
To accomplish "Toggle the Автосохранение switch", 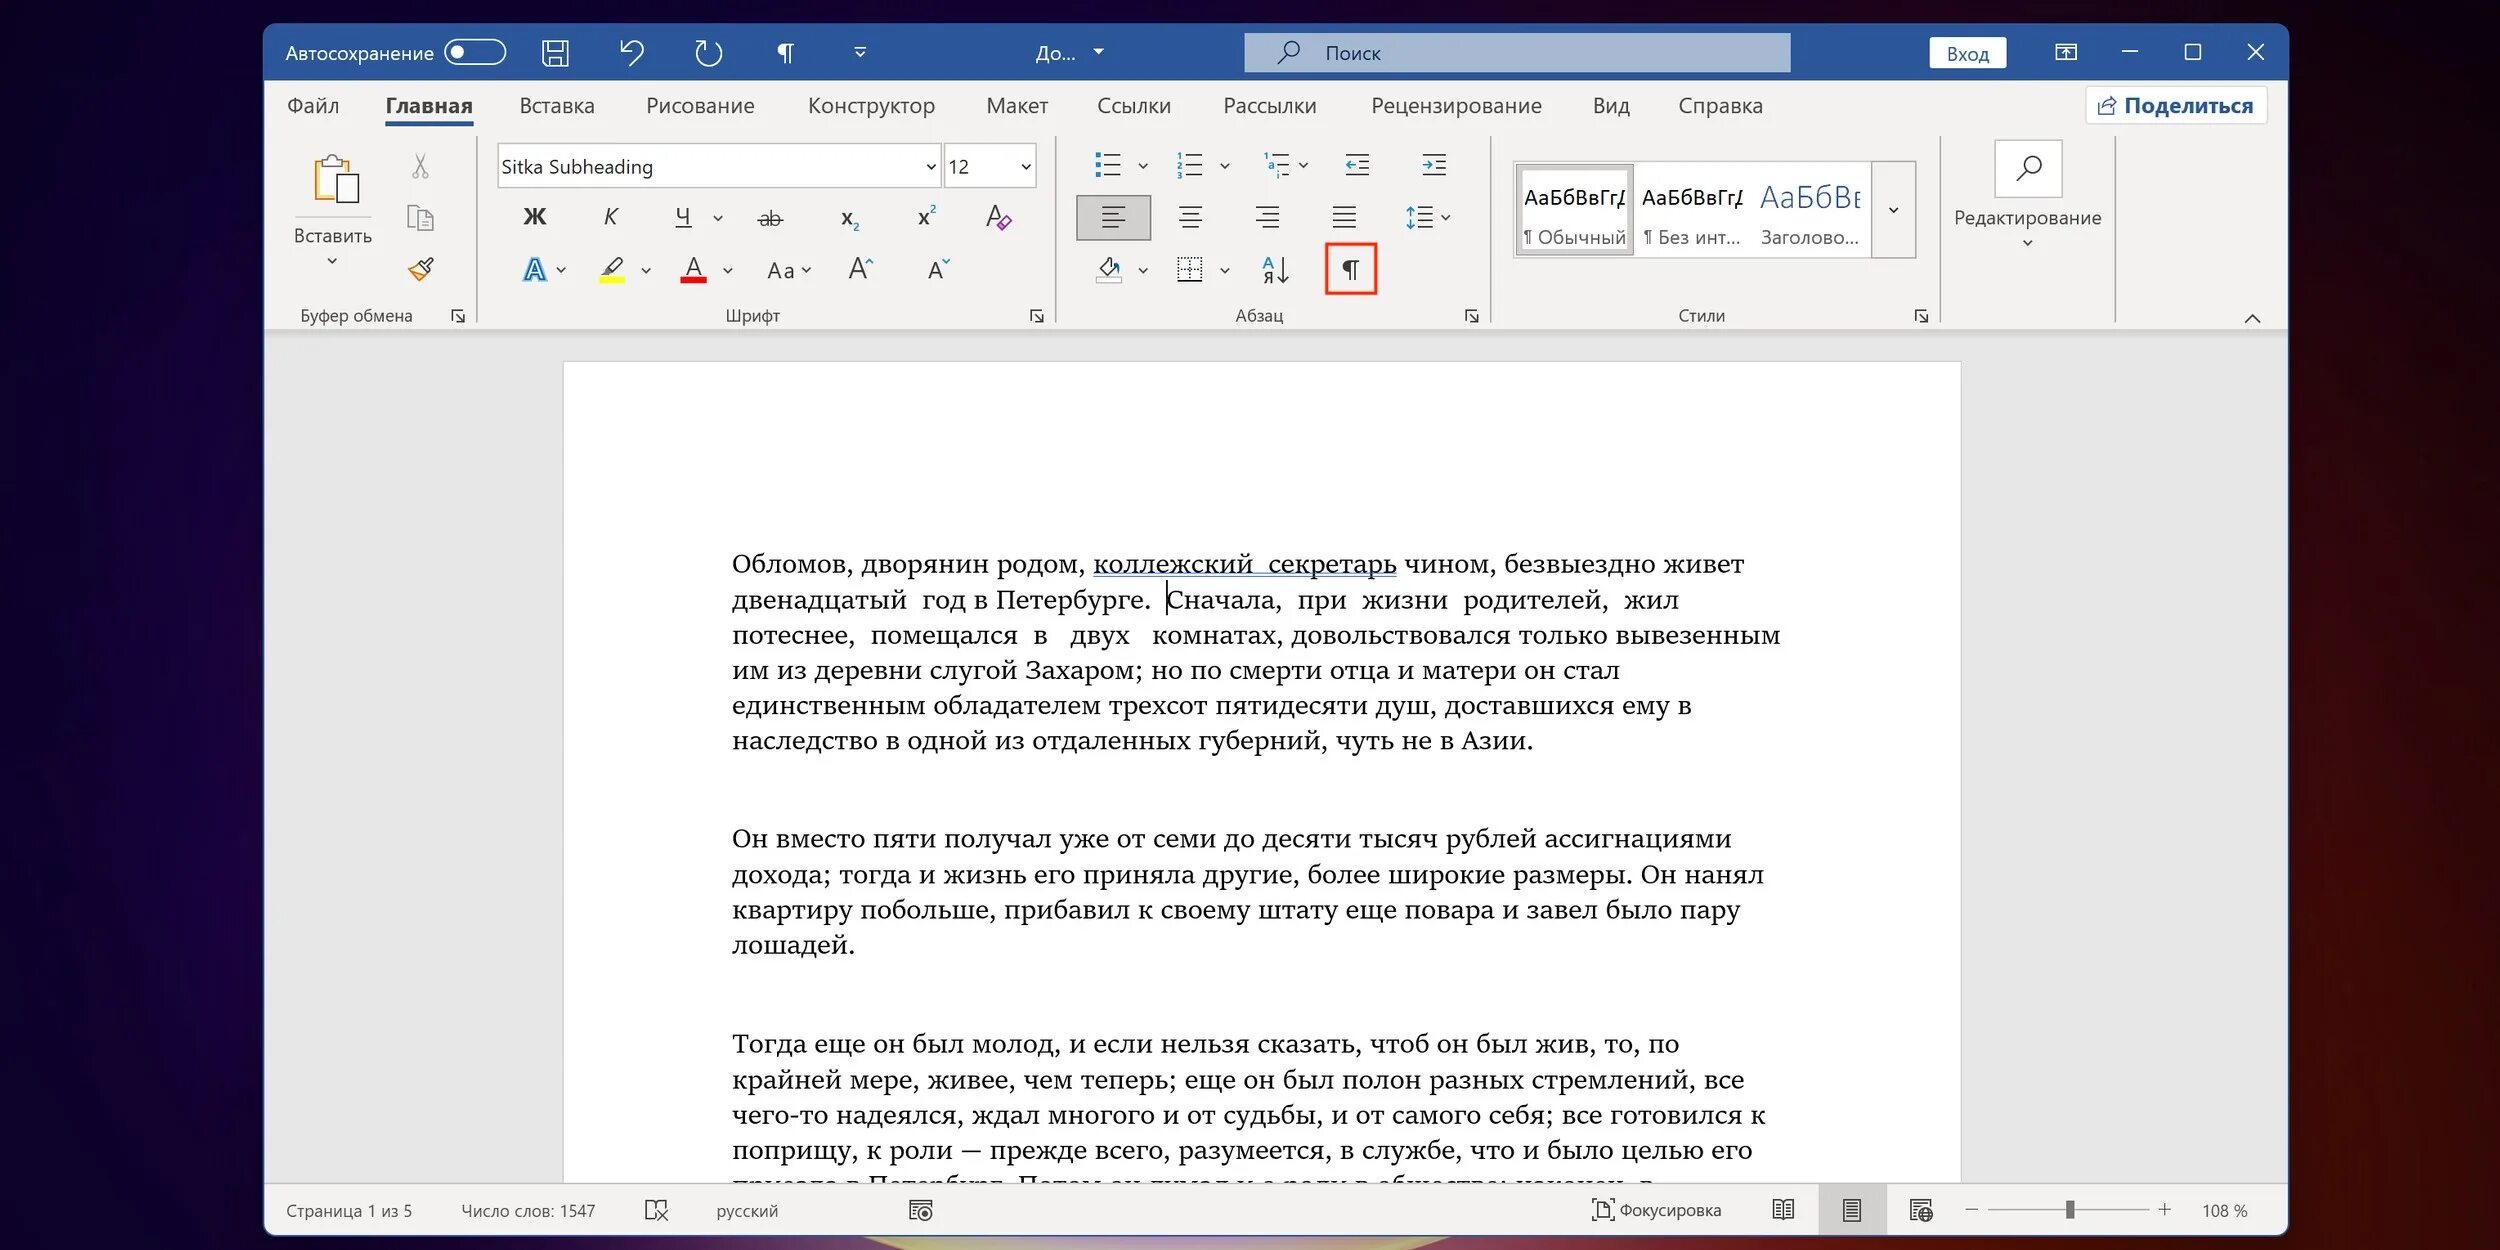I will coord(475,52).
